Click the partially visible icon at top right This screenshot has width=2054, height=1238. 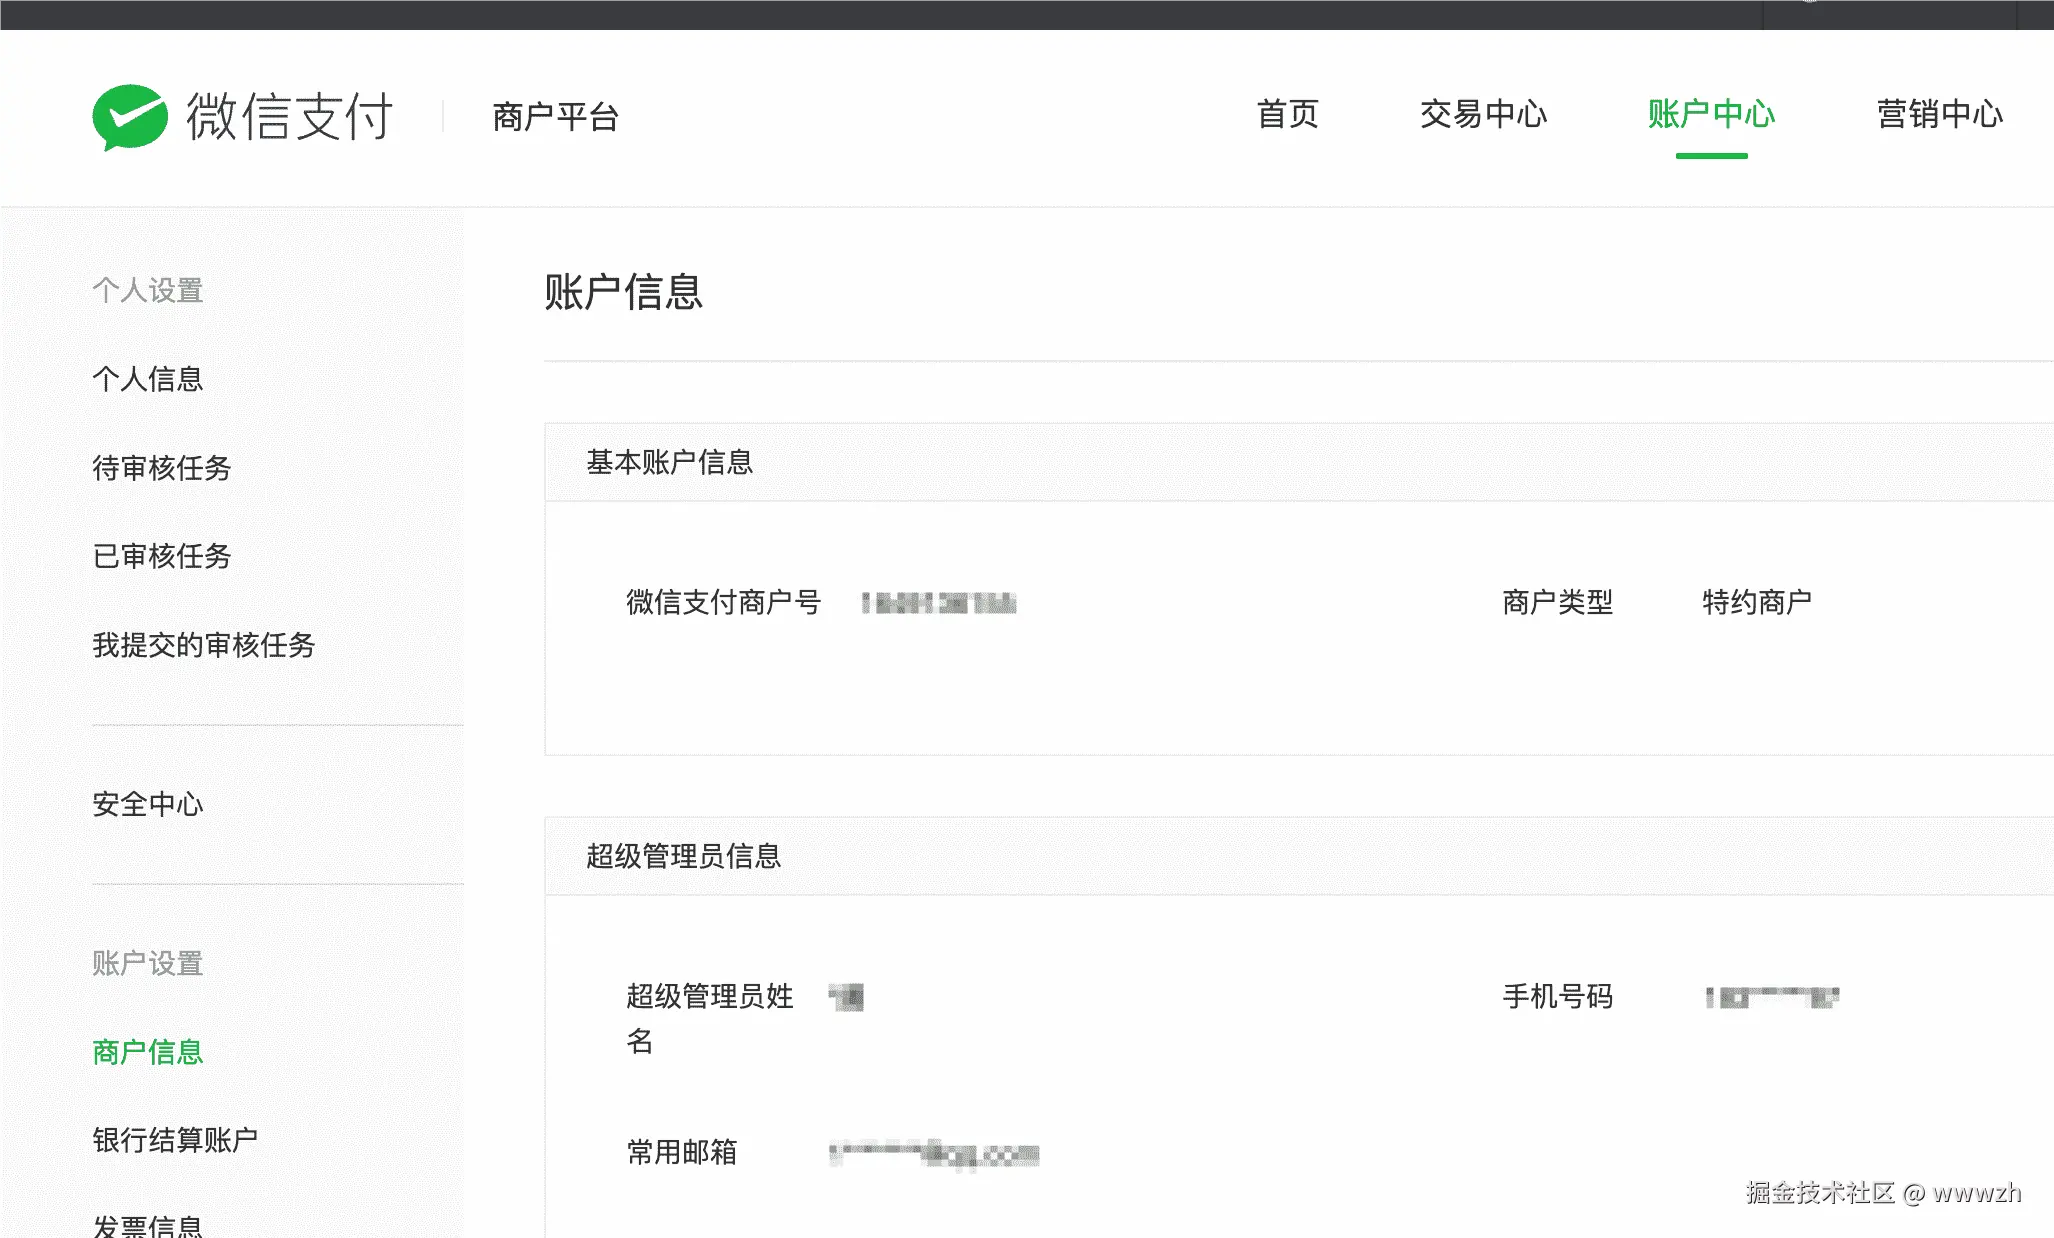pyautogui.click(x=1810, y=5)
